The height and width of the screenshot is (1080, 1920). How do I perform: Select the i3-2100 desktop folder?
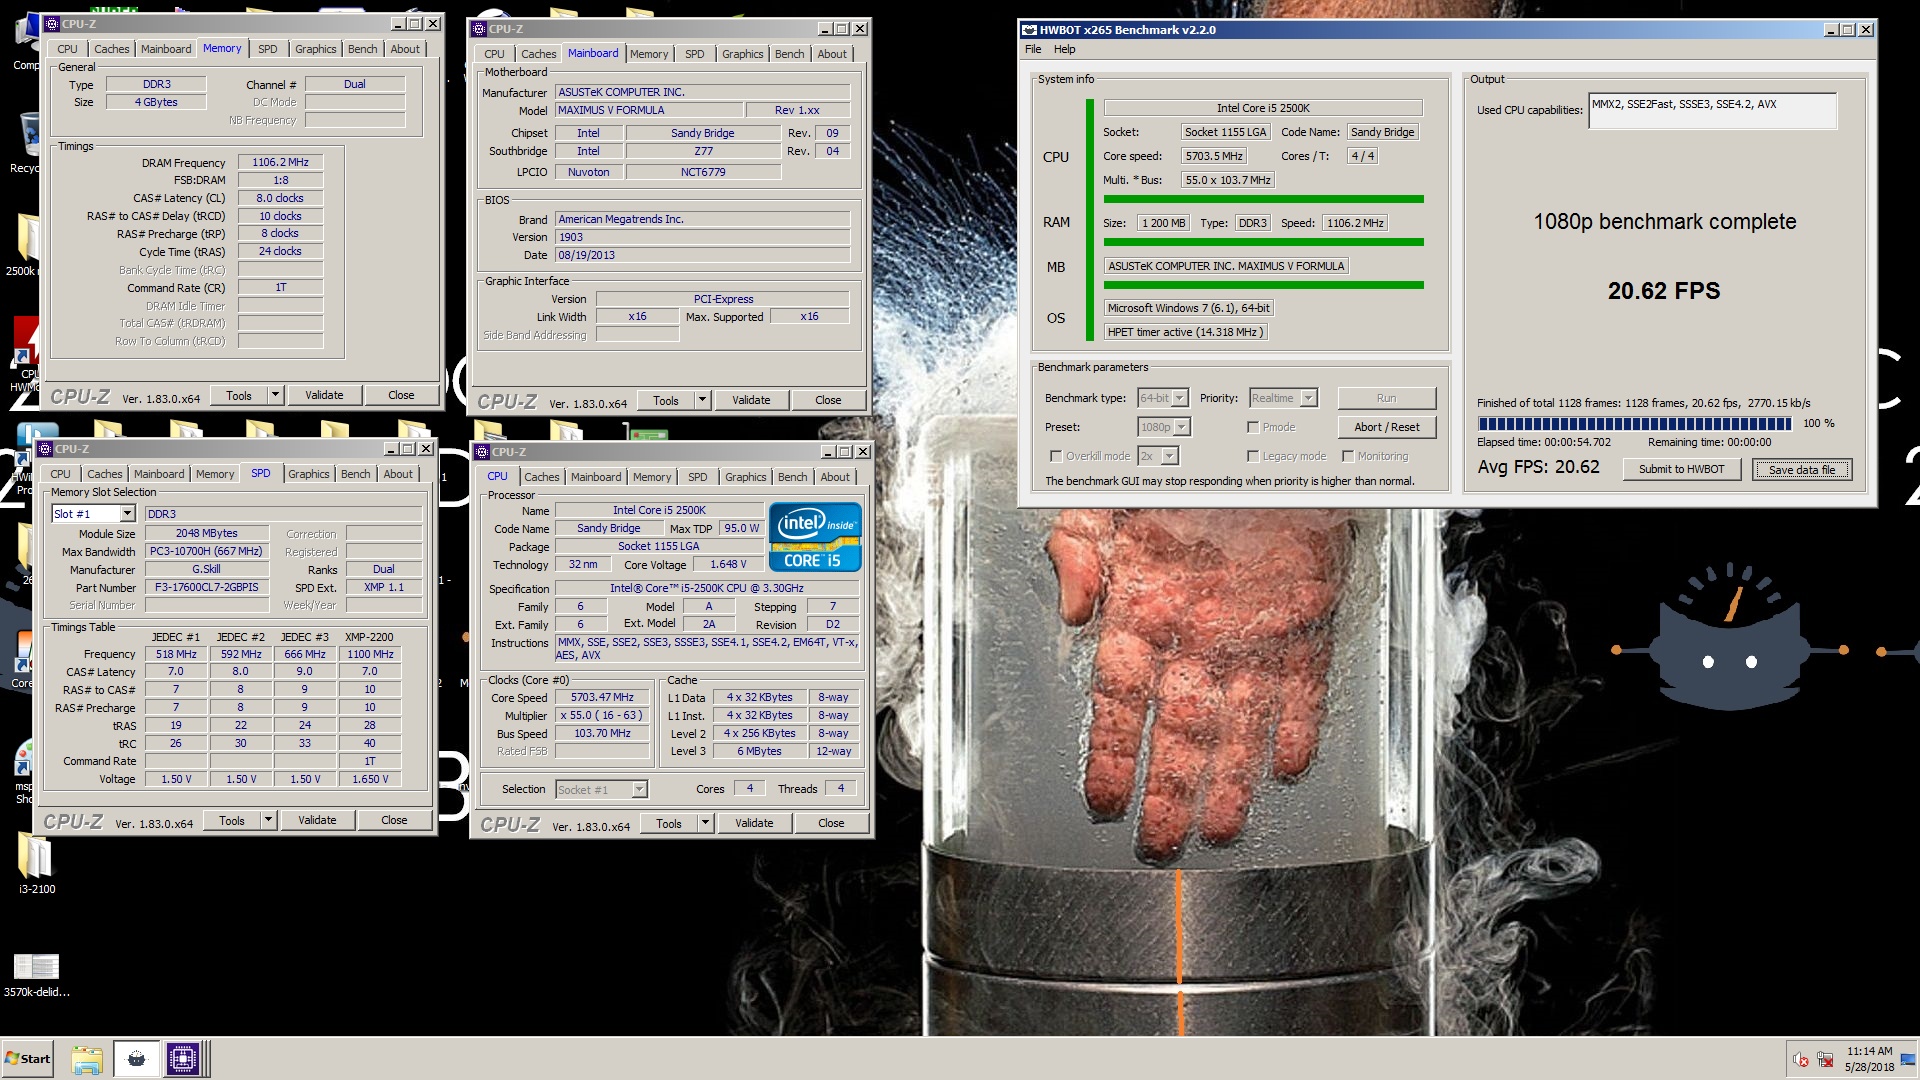[36, 864]
